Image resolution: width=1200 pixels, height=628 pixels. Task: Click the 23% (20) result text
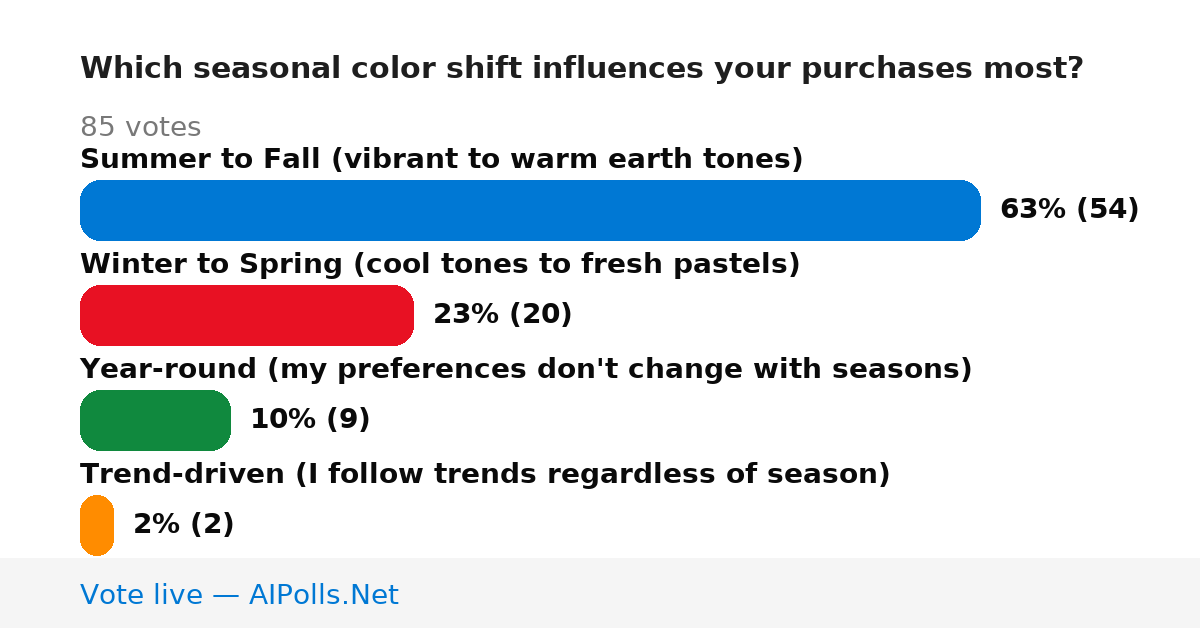click(x=503, y=315)
